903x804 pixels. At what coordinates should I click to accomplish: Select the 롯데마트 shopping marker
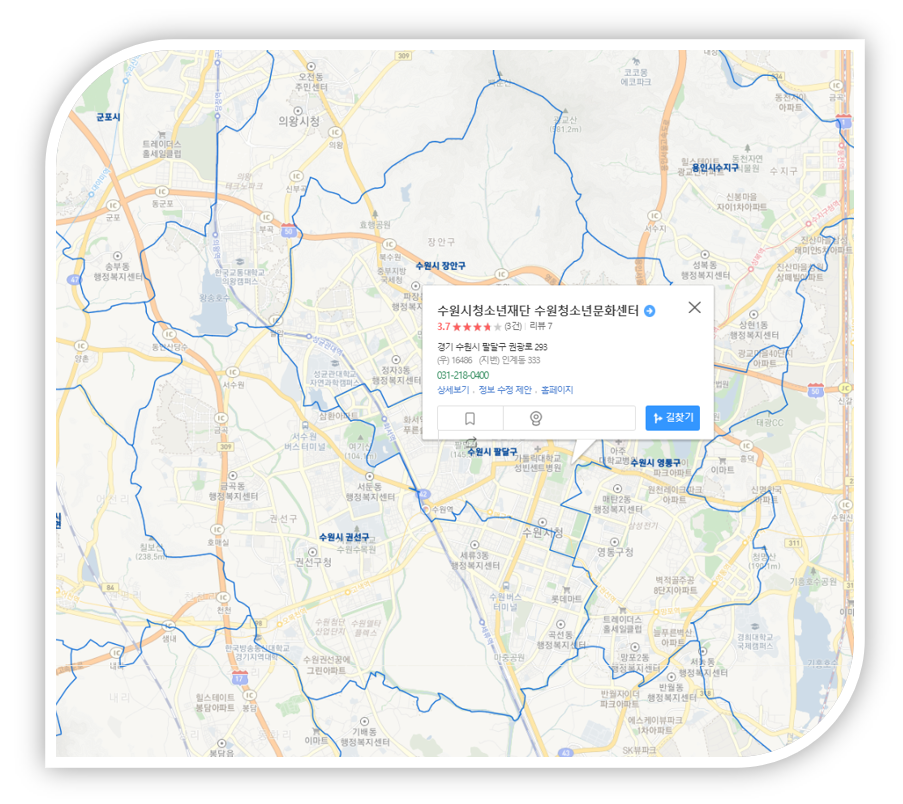click(x=566, y=589)
